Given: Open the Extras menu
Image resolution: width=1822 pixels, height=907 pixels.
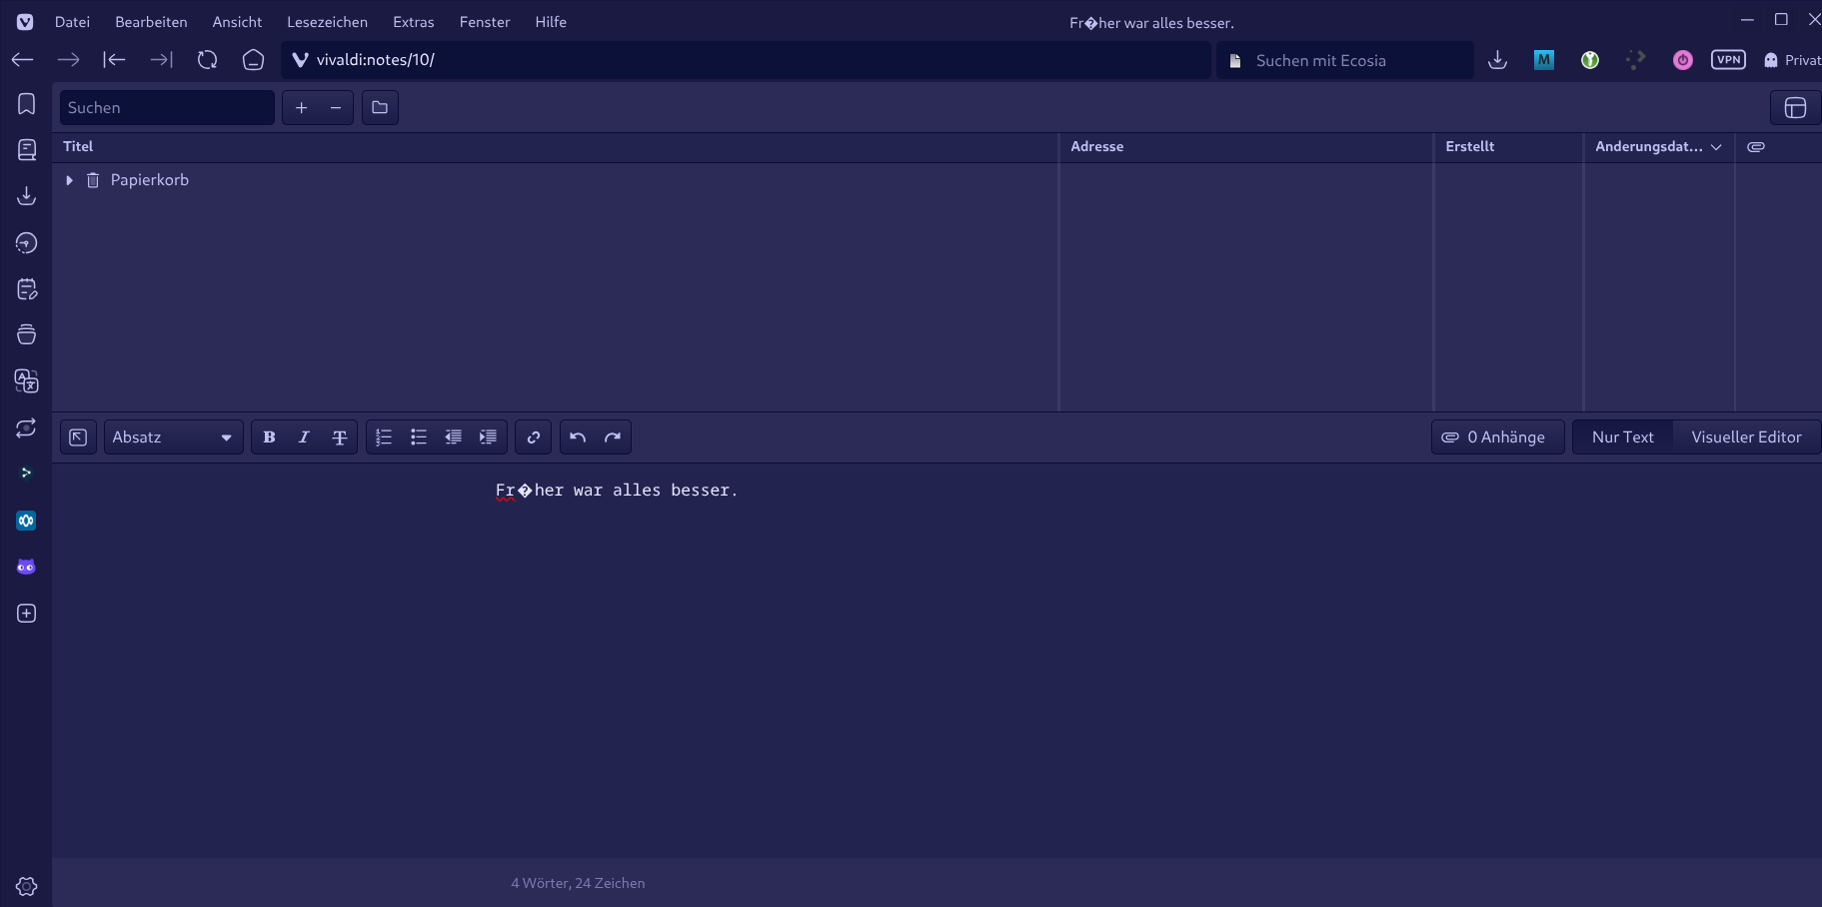Looking at the screenshot, I should [x=413, y=22].
